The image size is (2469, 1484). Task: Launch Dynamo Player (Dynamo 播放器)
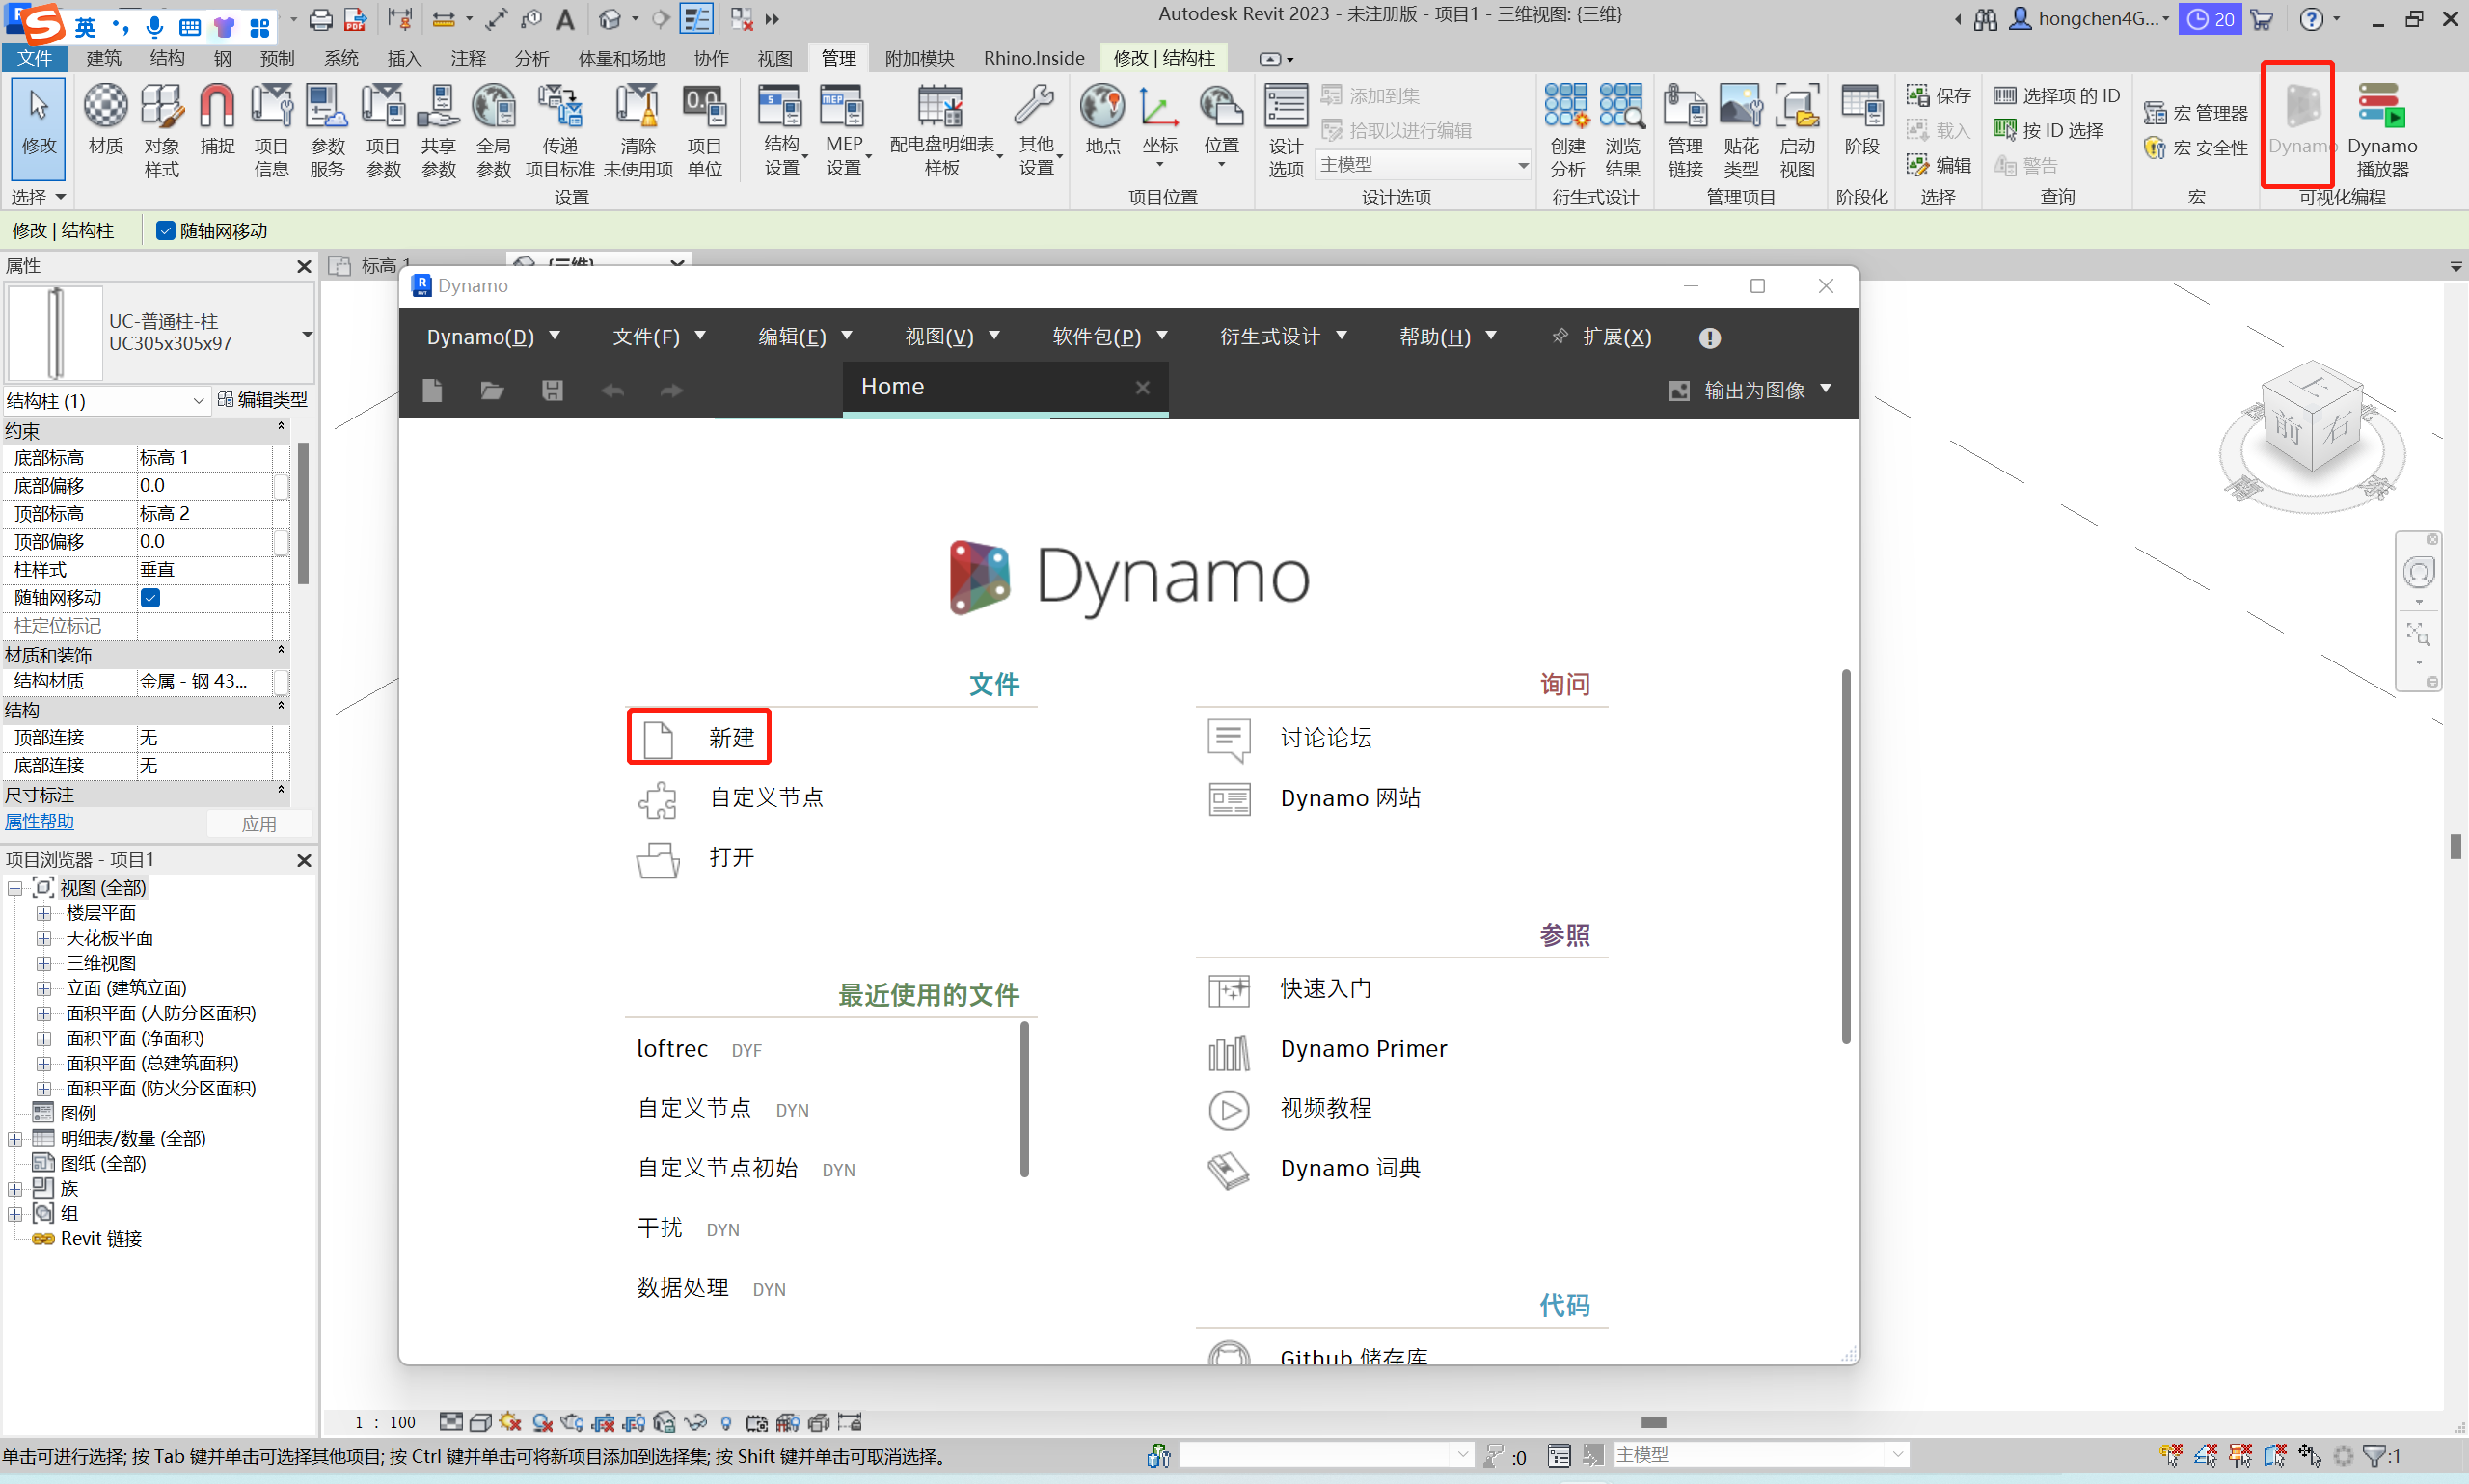2382,131
